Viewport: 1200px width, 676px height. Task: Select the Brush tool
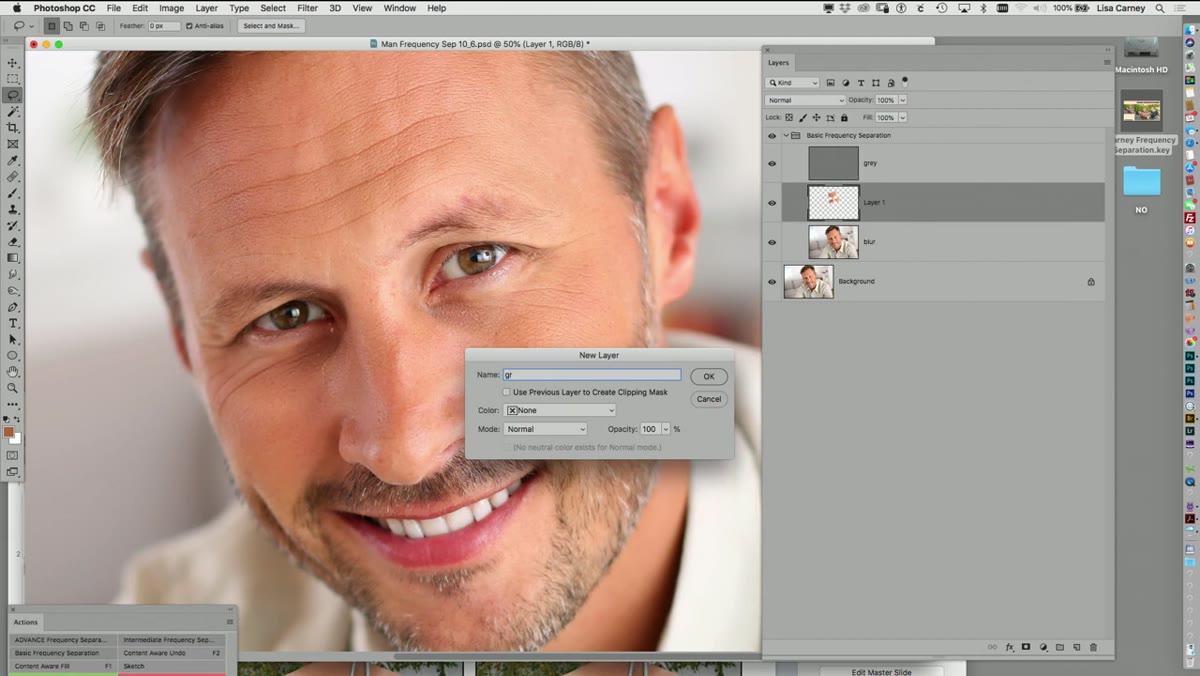pos(13,193)
